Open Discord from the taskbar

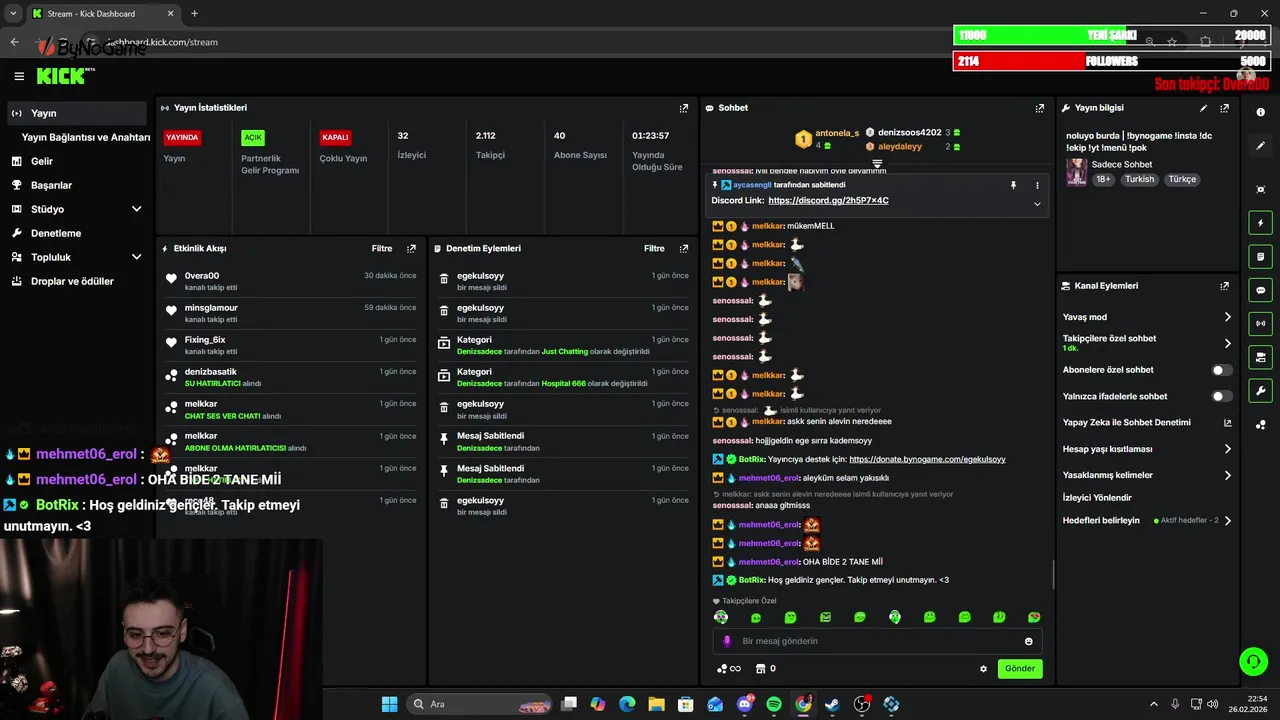pyautogui.click(x=745, y=704)
